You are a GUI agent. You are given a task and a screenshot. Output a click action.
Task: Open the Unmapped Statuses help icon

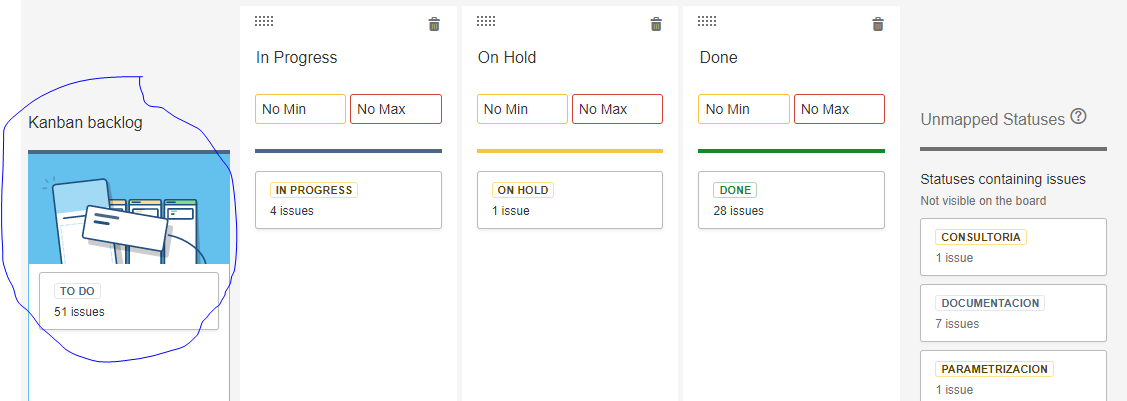point(1078,116)
